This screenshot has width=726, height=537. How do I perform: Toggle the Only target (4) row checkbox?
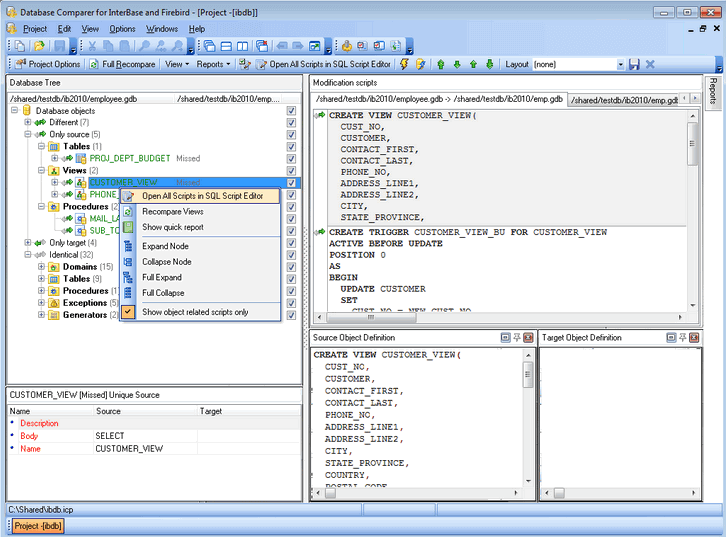291,243
